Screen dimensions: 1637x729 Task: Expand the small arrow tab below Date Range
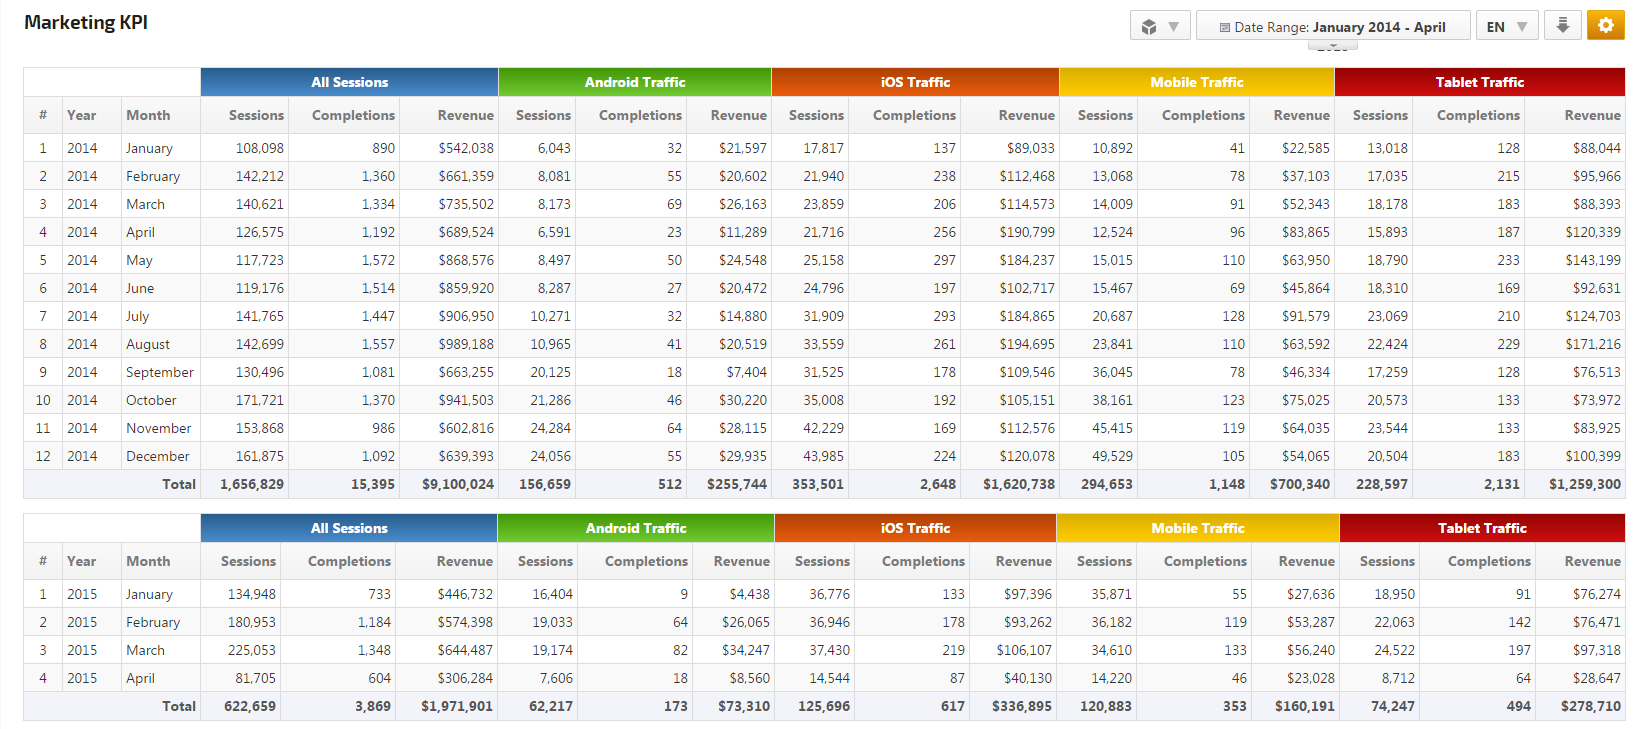(1331, 46)
